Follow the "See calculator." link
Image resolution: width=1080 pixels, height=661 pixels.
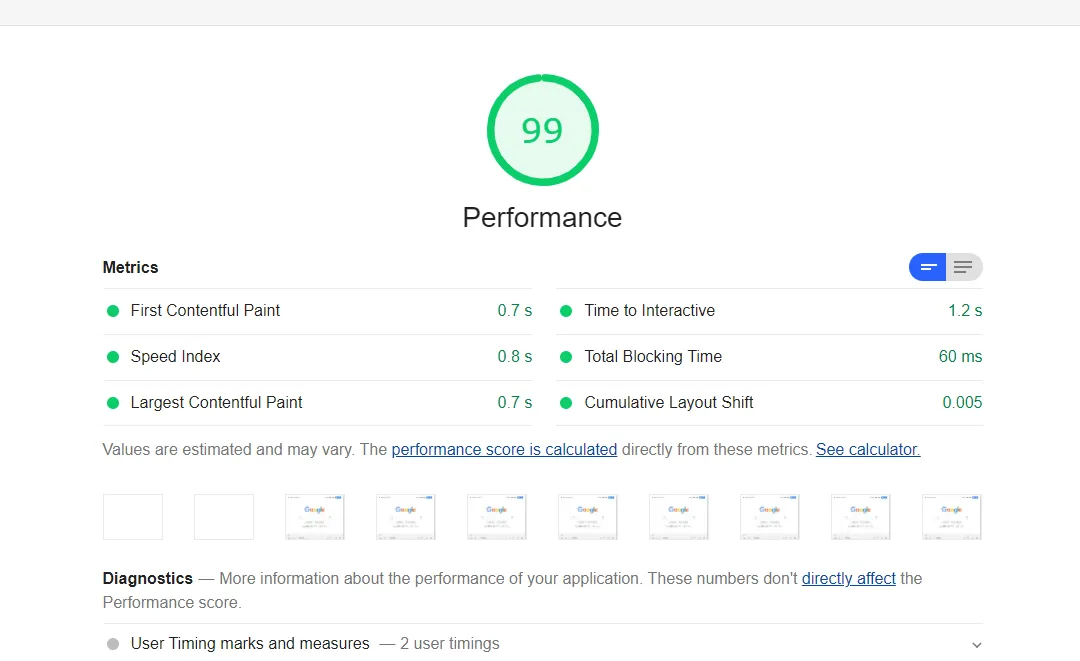[x=867, y=450]
